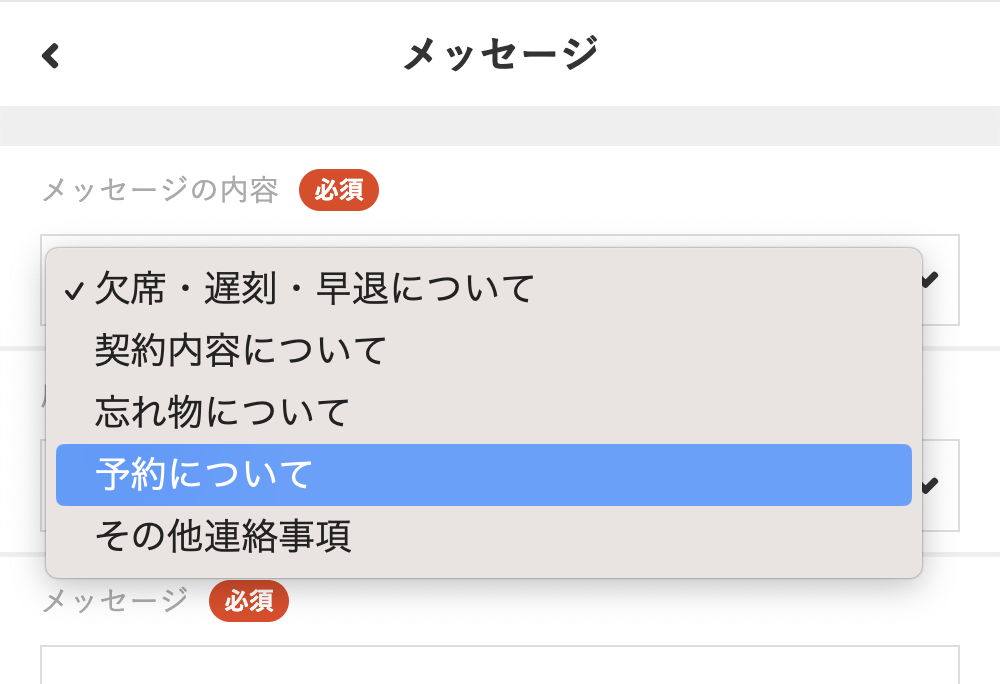Pick 忘れ物について in the dropdown
Image resolution: width=1000 pixels, height=684 pixels.
(x=222, y=412)
